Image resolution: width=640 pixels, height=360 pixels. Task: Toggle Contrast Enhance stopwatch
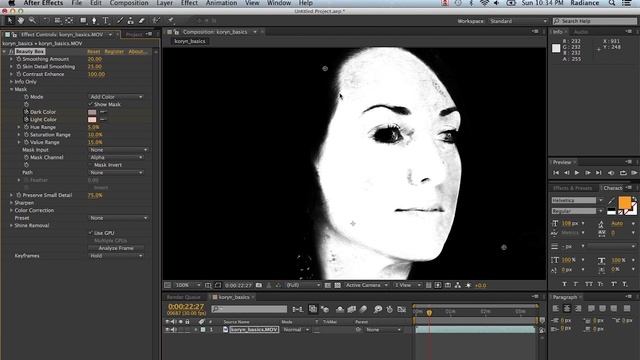point(18,74)
